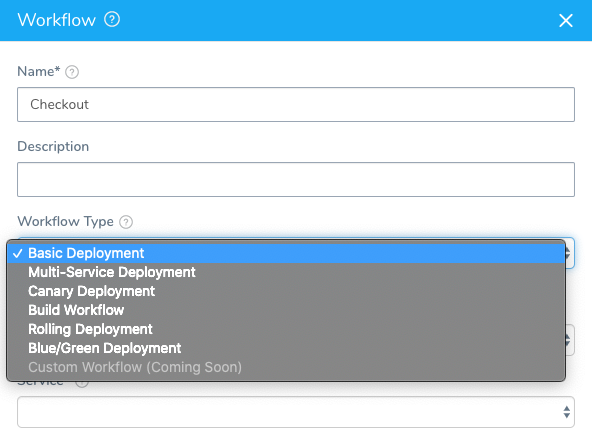Click the Name* label text
This screenshot has width=592, height=442.
[39, 71]
